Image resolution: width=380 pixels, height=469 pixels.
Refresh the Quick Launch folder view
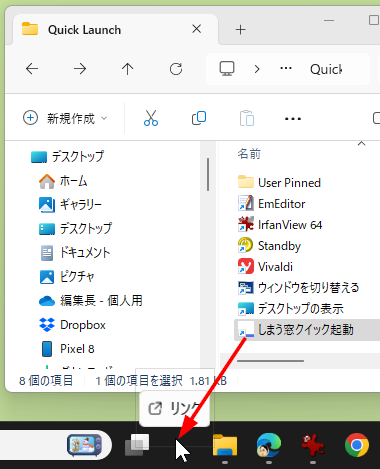(176, 69)
